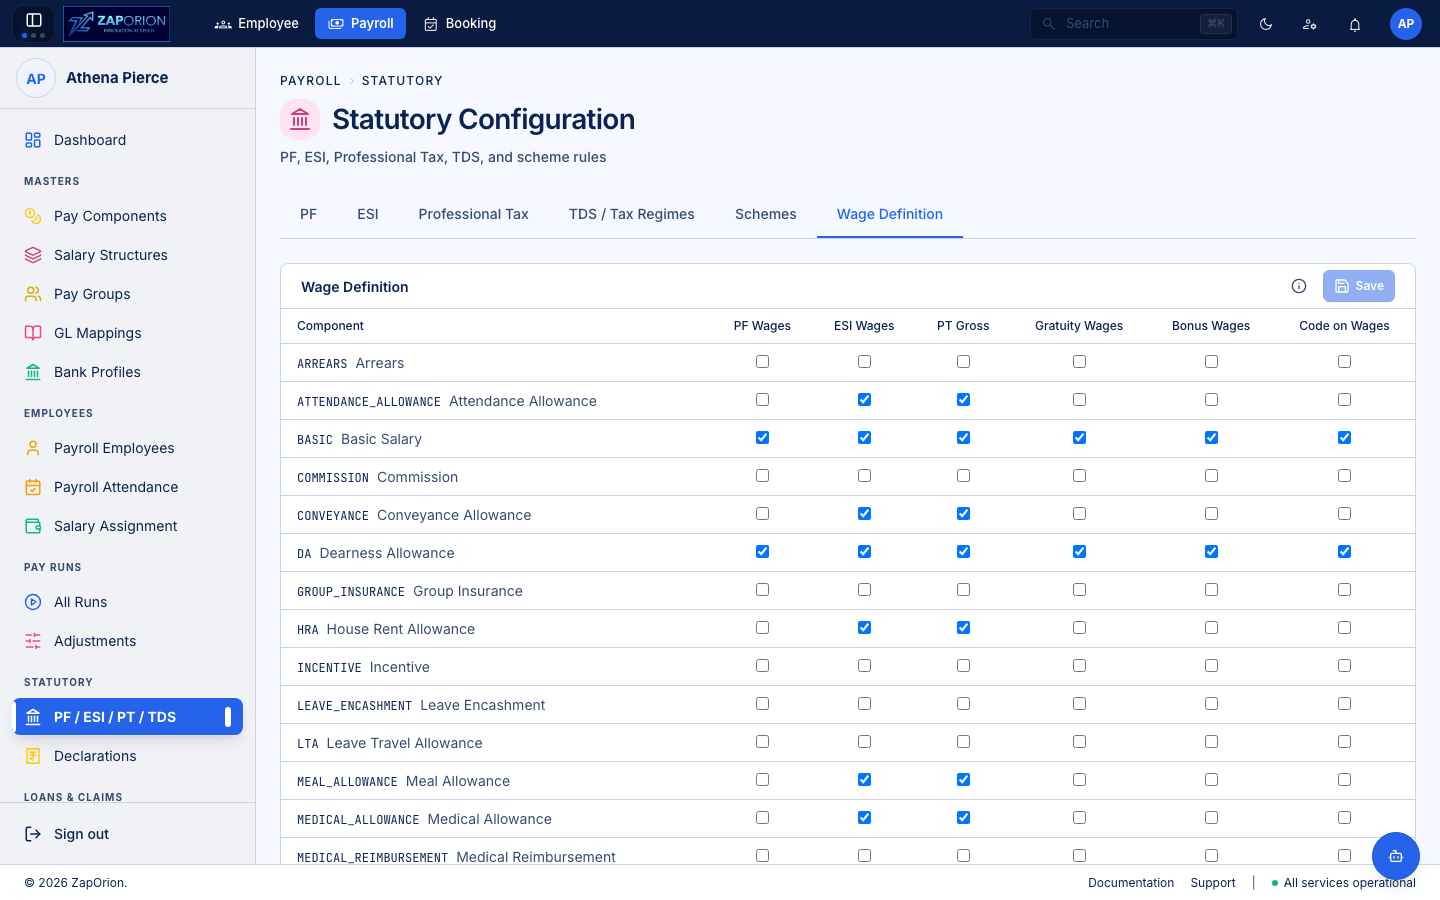The width and height of the screenshot is (1440, 900).
Task: Click the Component column header
Action: (330, 326)
